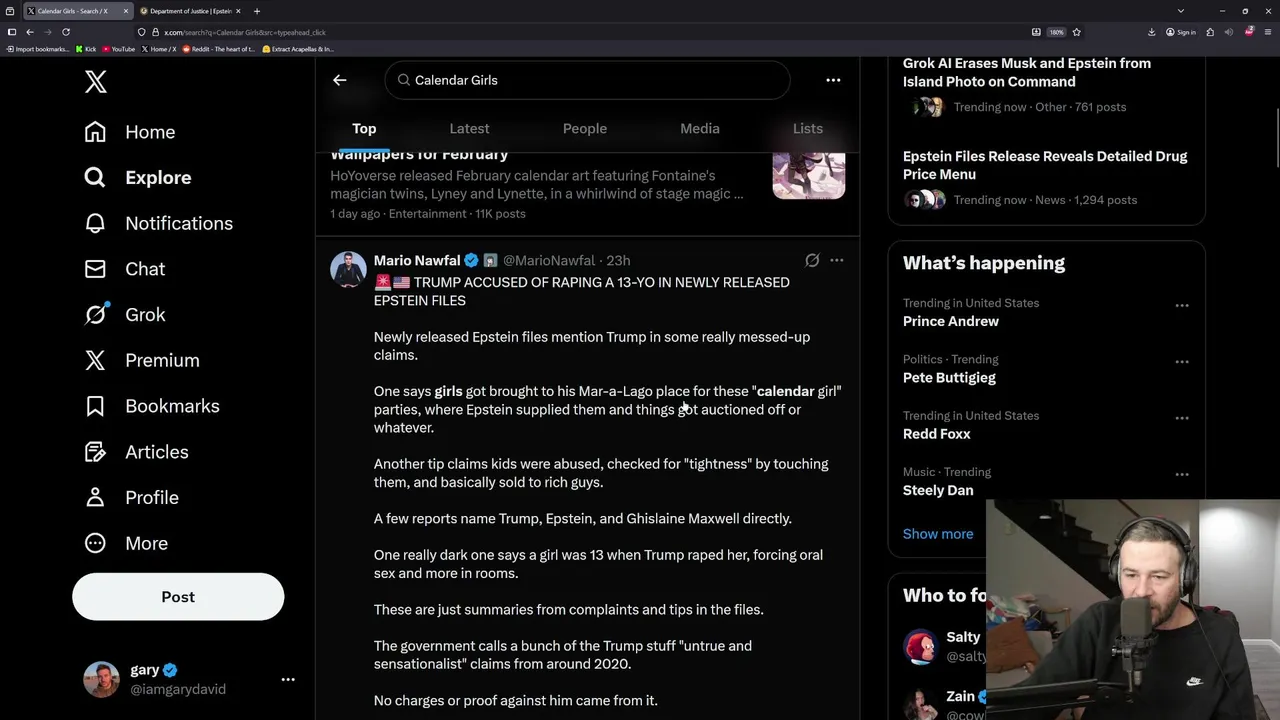Click the browser back button
The image size is (1280, 720).
(30, 32)
